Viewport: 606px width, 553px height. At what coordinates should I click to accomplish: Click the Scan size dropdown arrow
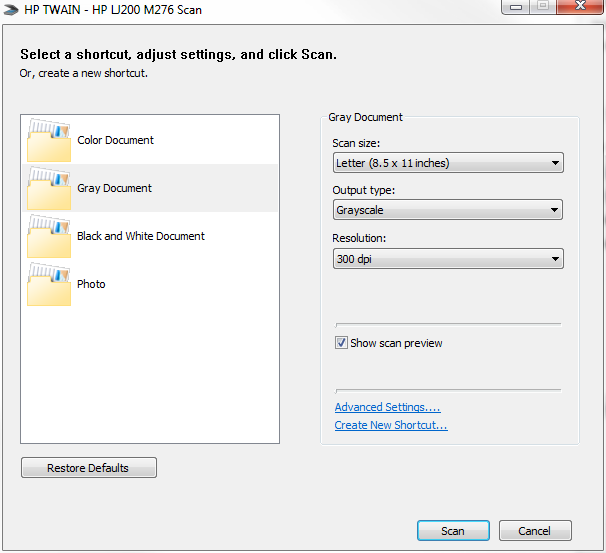[555, 163]
